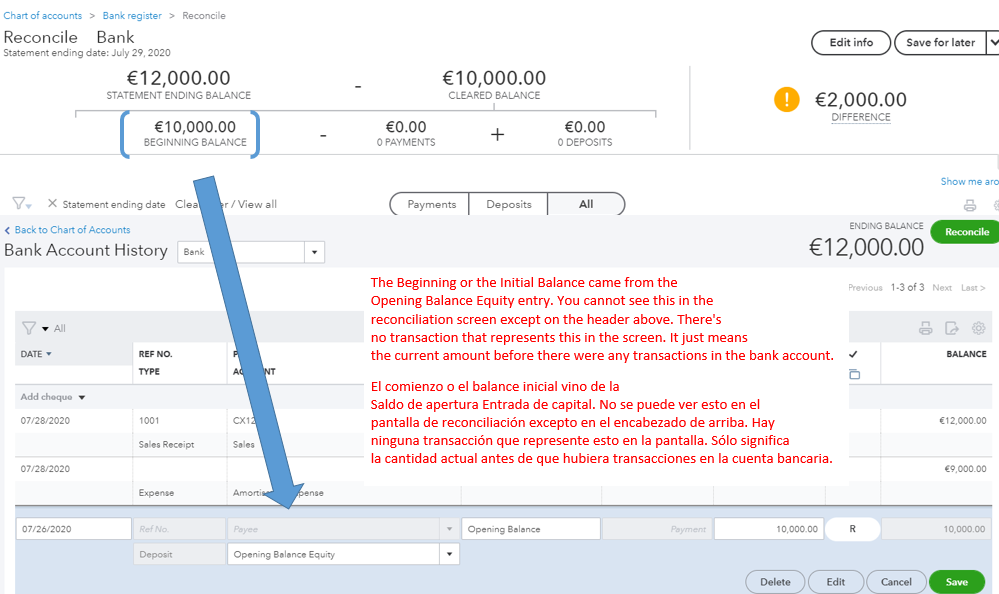999x594 pixels.
Task: Click the orange difference warning icon
Action: point(787,100)
